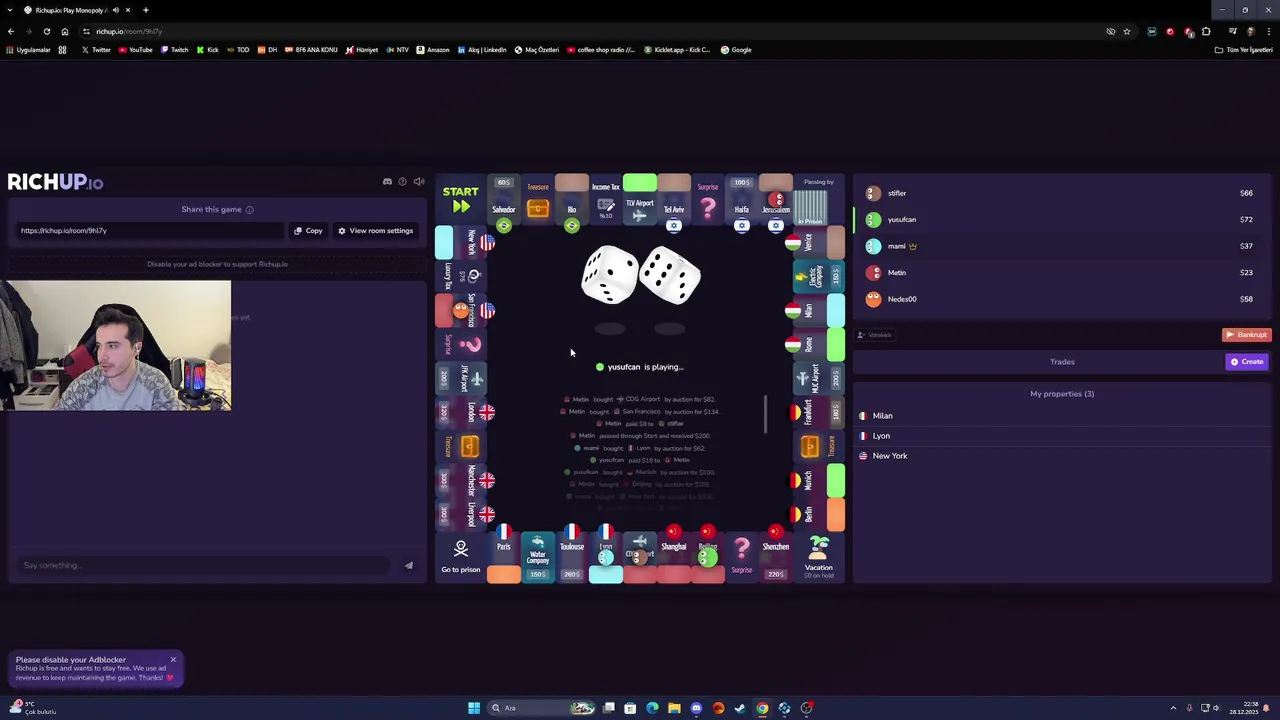Mute the Richup.io tab audio

116,10
